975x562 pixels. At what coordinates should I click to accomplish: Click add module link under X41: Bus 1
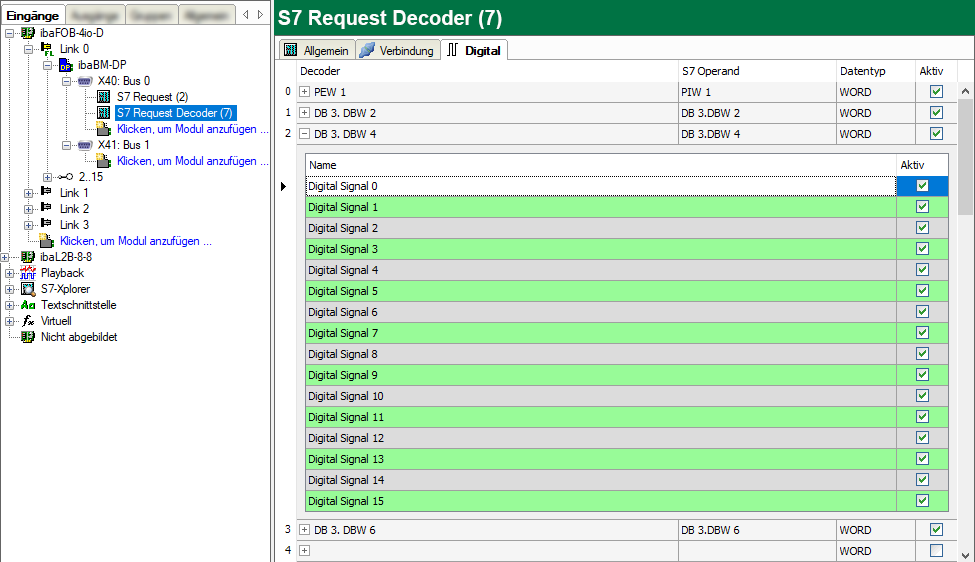[192, 161]
